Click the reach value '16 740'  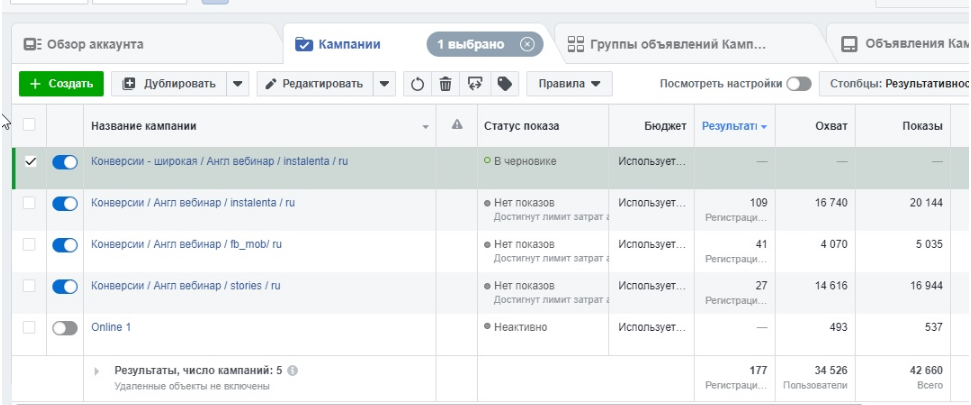pos(832,202)
